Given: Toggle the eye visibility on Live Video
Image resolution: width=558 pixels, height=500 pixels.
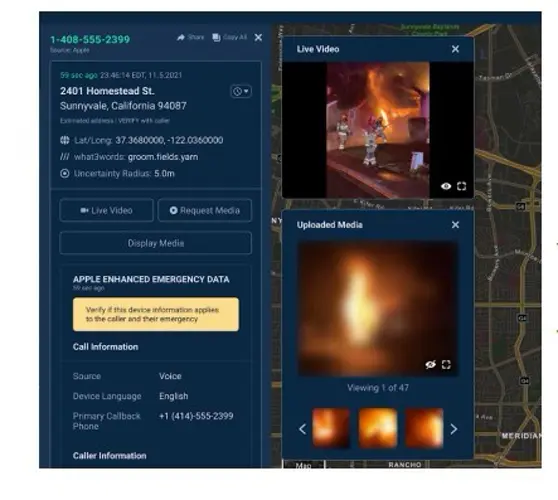Looking at the screenshot, I should pyautogui.click(x=446, y=186).
